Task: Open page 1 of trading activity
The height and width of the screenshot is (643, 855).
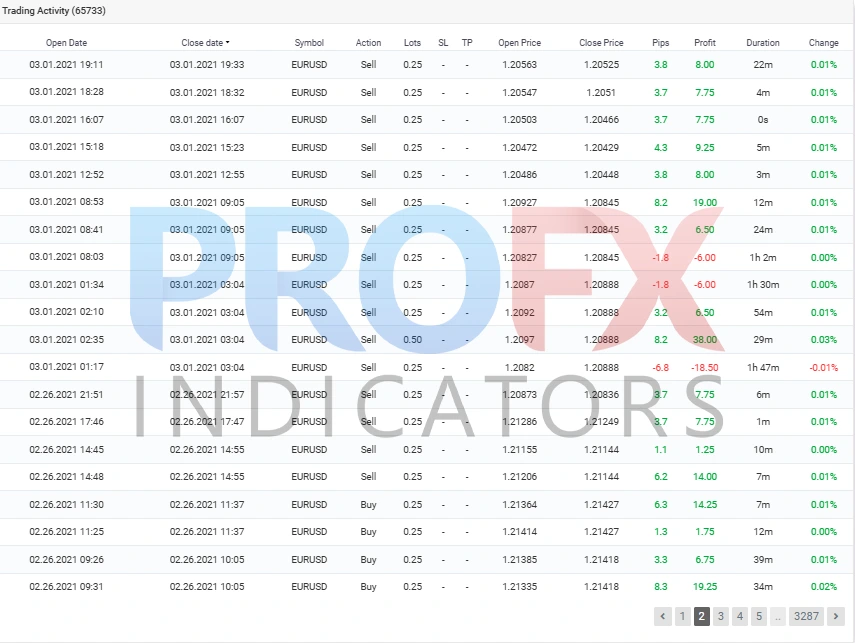Action: (x=682, y=616)
